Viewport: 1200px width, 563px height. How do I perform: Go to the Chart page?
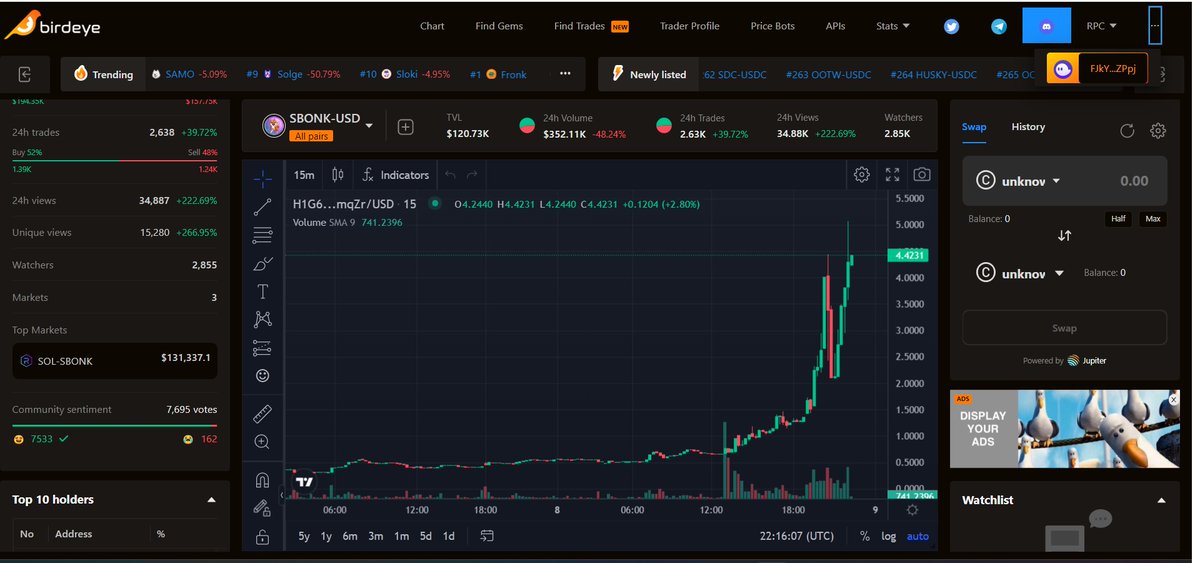click(432, 26)
